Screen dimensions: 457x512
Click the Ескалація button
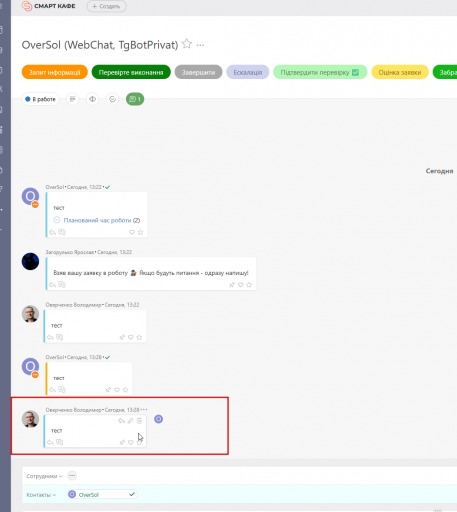click(248, 72)
